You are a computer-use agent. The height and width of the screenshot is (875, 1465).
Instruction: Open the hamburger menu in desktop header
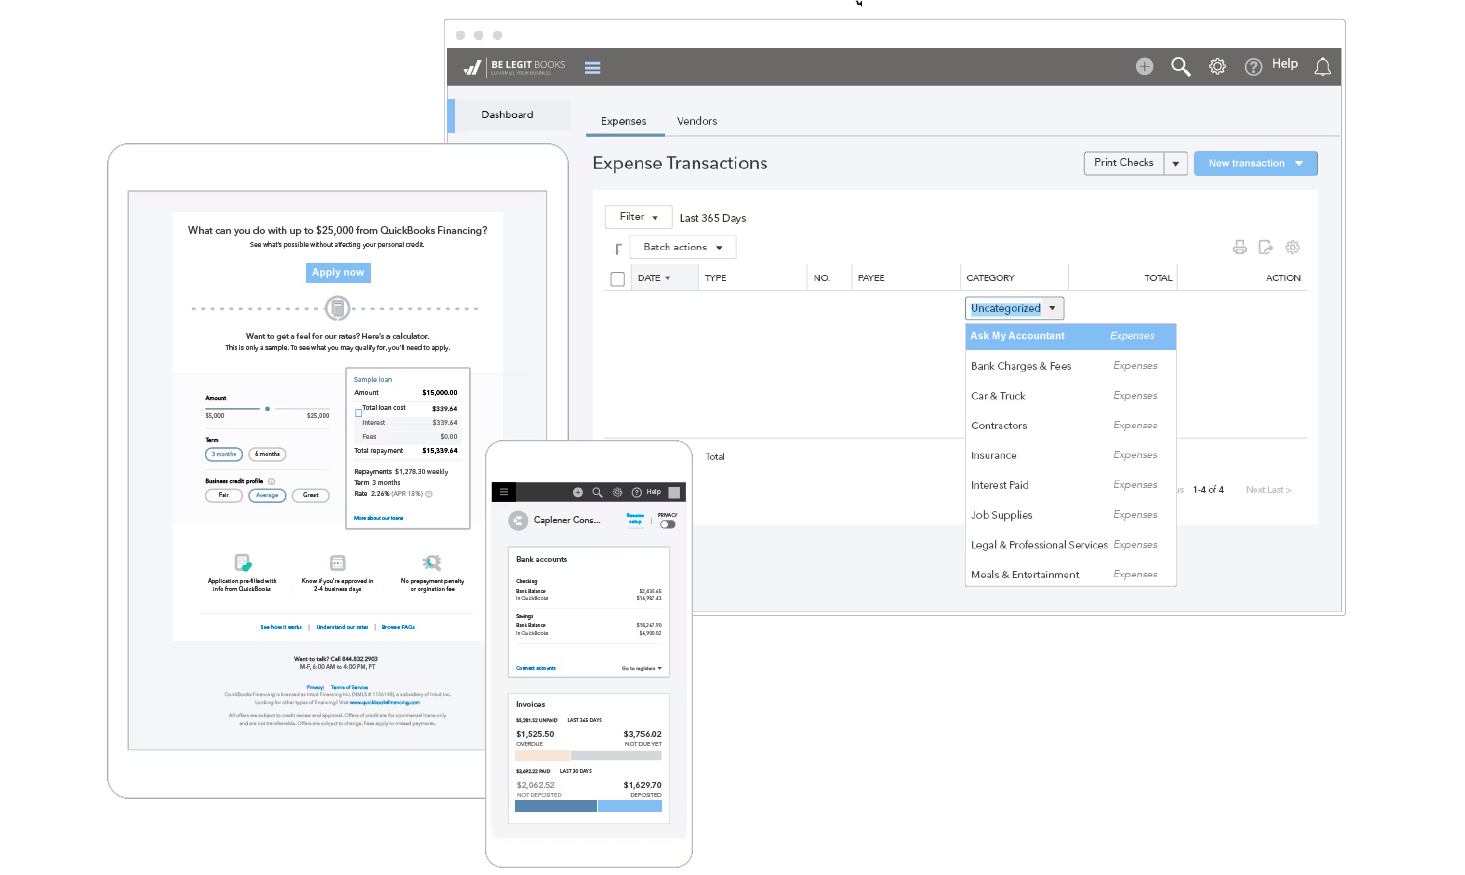click(x=592, y=68)
